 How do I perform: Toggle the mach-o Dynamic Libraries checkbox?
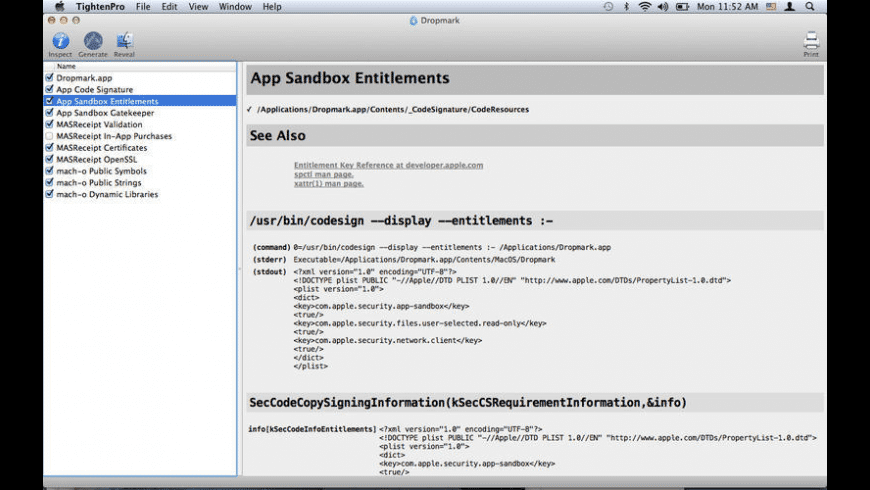click(49, 194)
